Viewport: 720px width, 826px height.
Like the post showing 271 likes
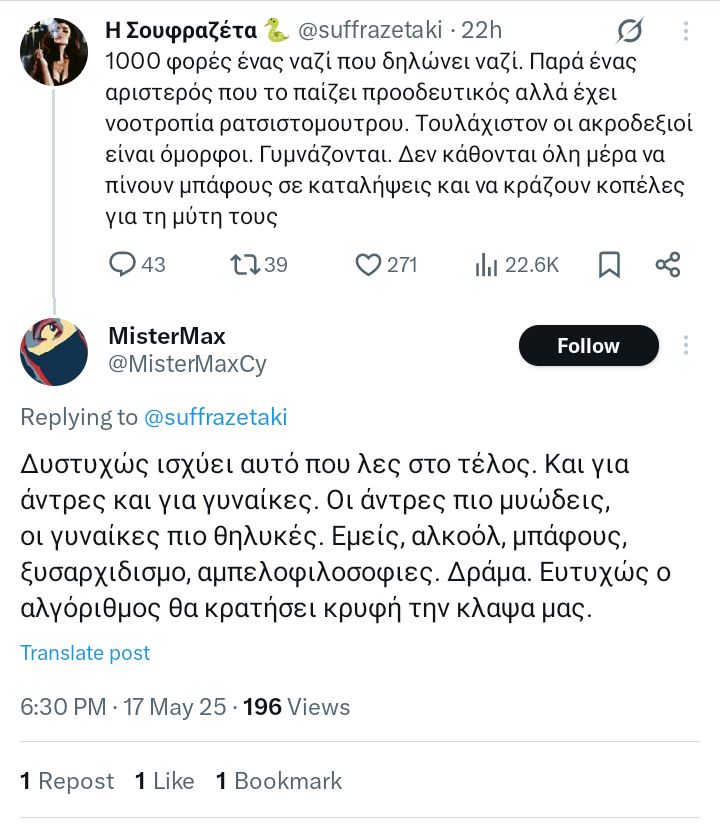pos(369,265)
